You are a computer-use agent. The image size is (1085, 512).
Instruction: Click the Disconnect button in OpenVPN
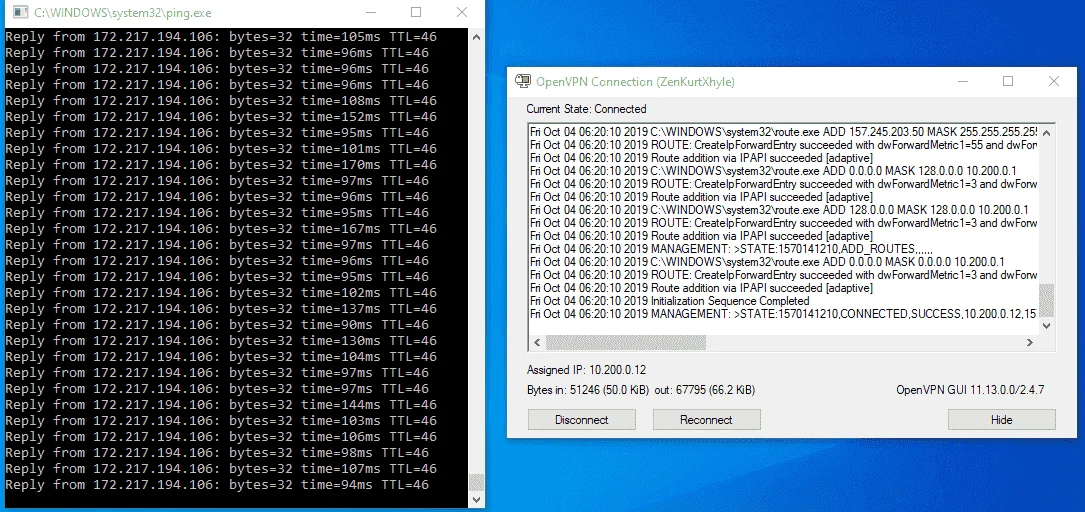coord(581,419)
